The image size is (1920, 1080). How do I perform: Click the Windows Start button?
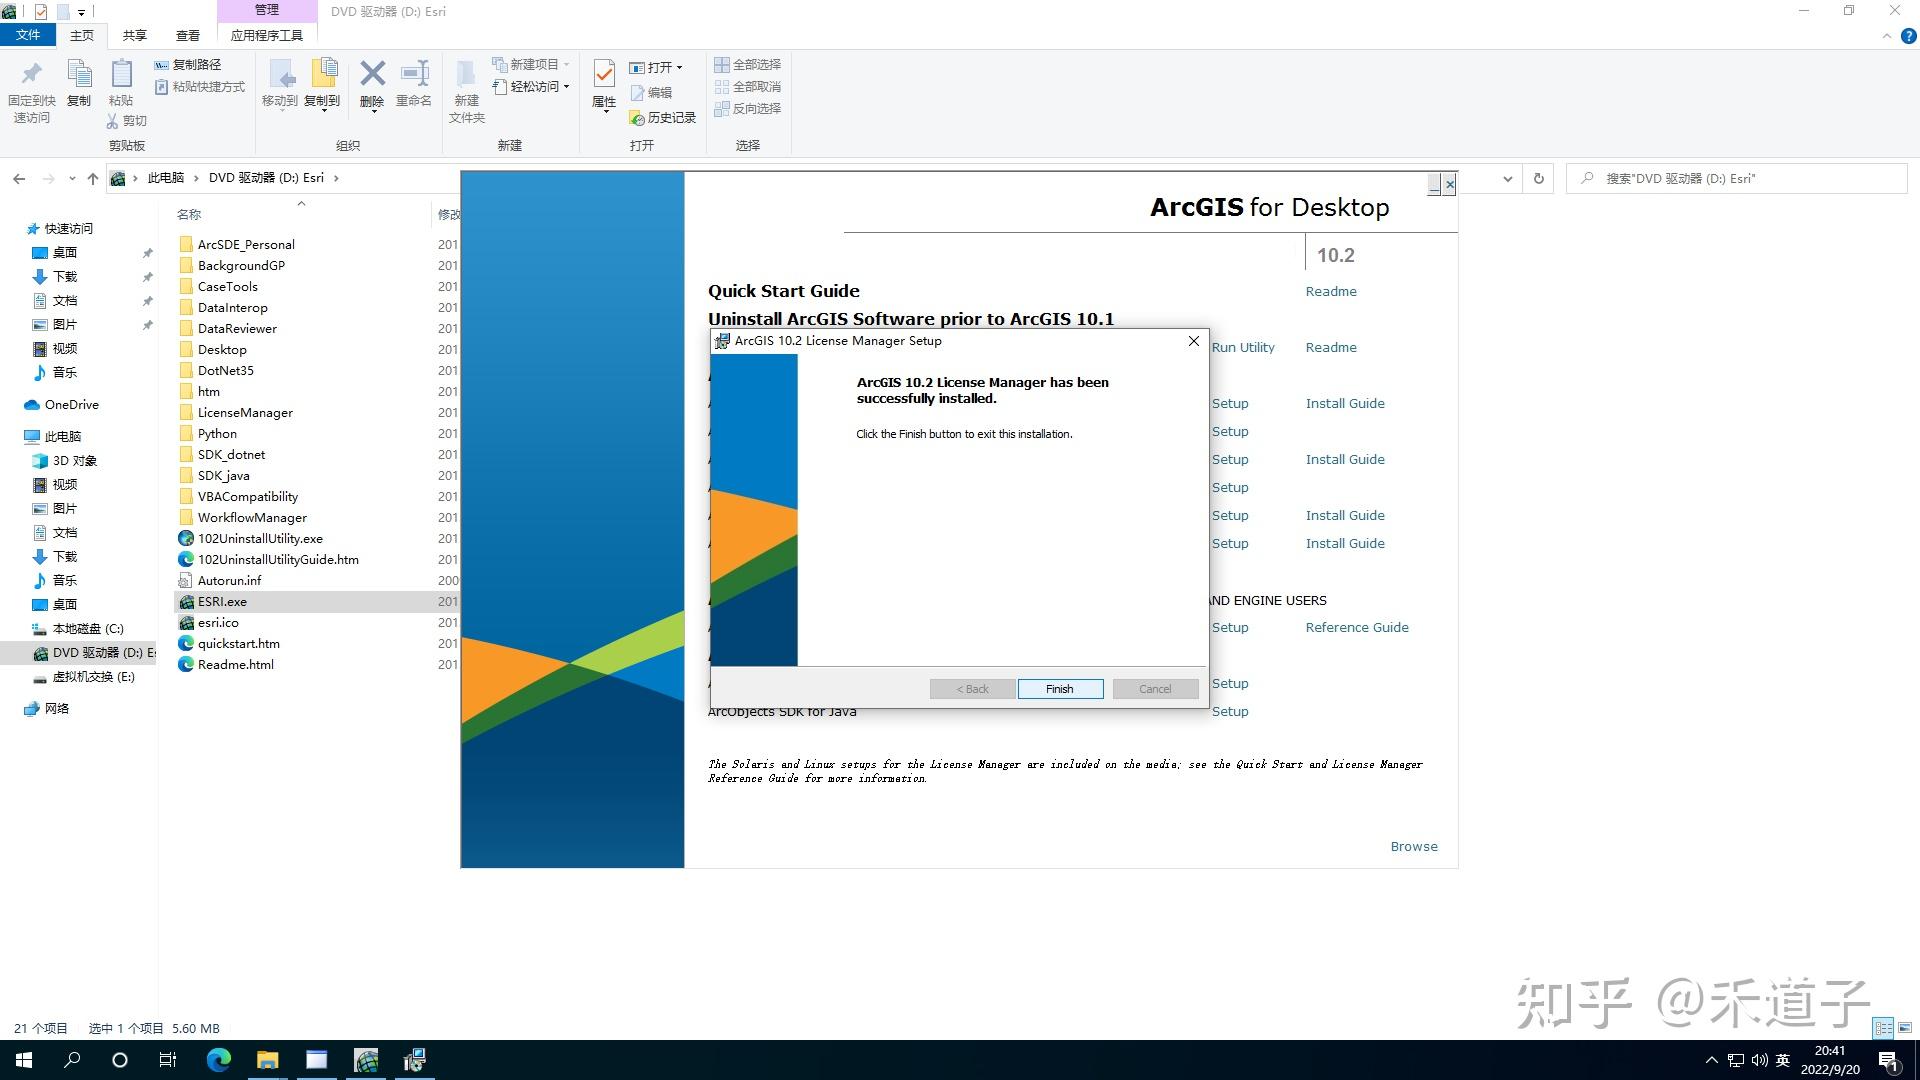[24, 1060]
